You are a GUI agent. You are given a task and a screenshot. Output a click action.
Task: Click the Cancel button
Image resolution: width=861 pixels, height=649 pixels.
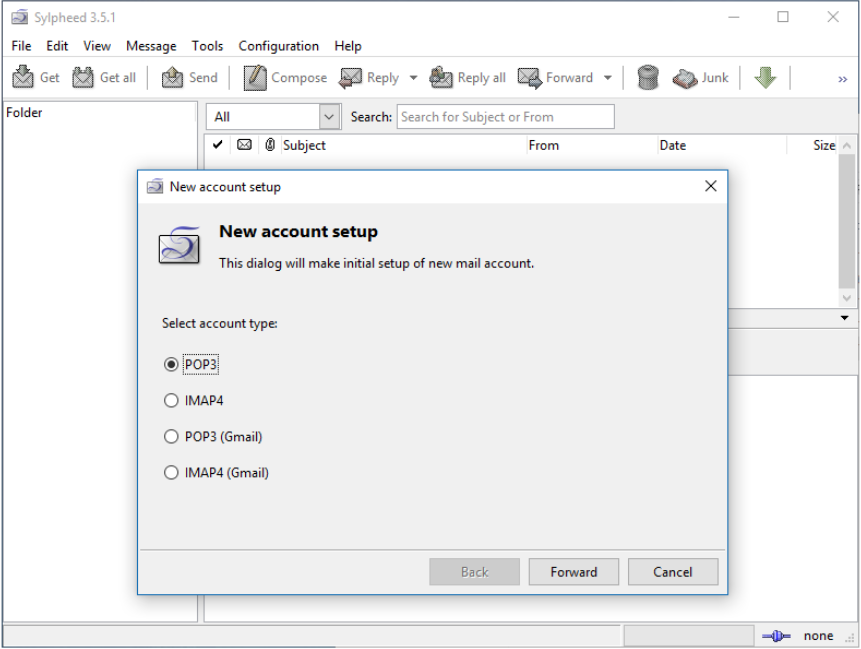tap(673, 572)
